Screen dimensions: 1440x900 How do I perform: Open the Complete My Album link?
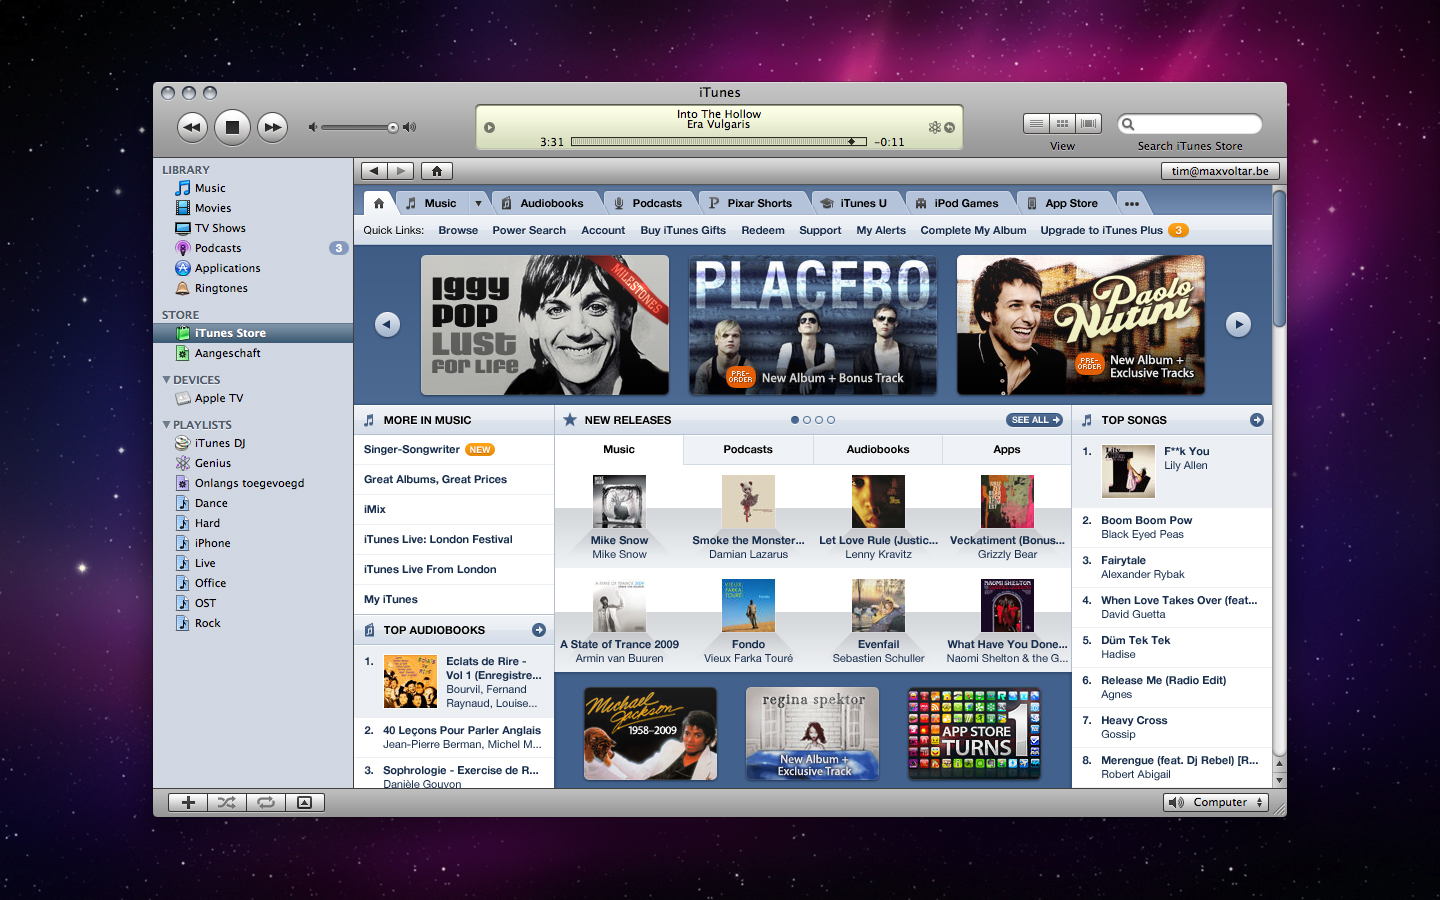tap(973, 230)
